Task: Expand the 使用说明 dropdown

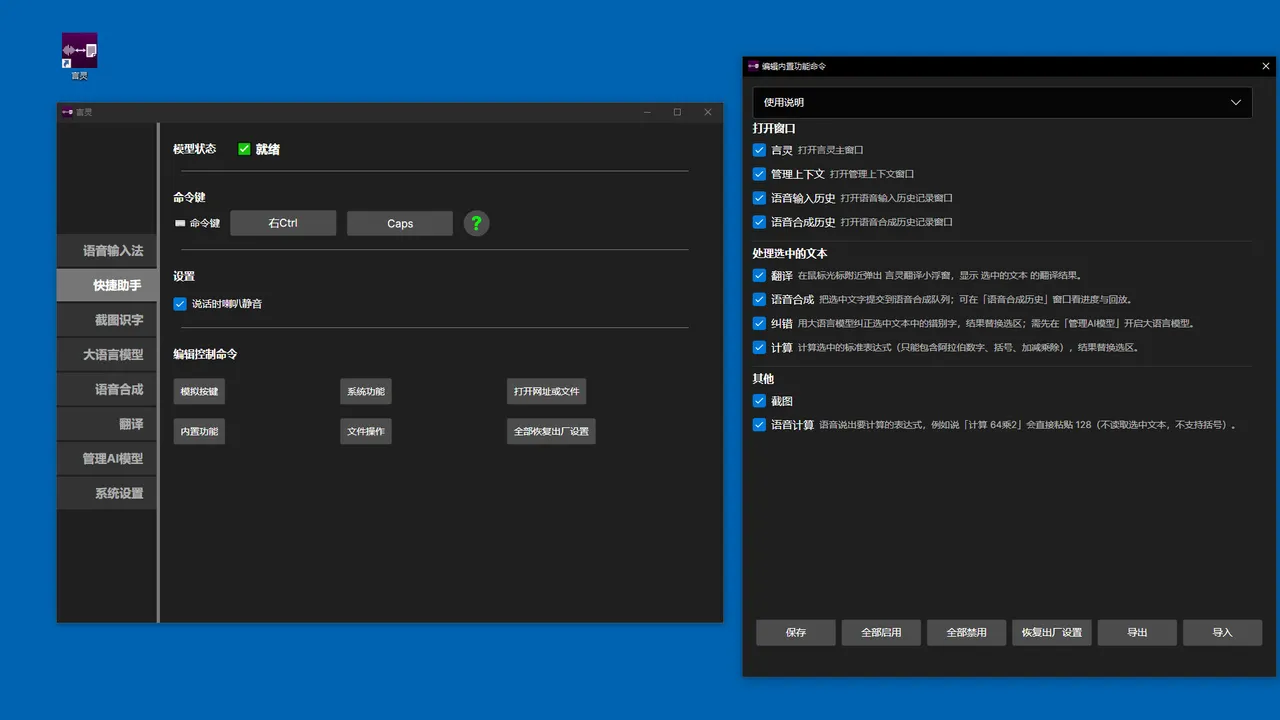Action: point(1002,102)
